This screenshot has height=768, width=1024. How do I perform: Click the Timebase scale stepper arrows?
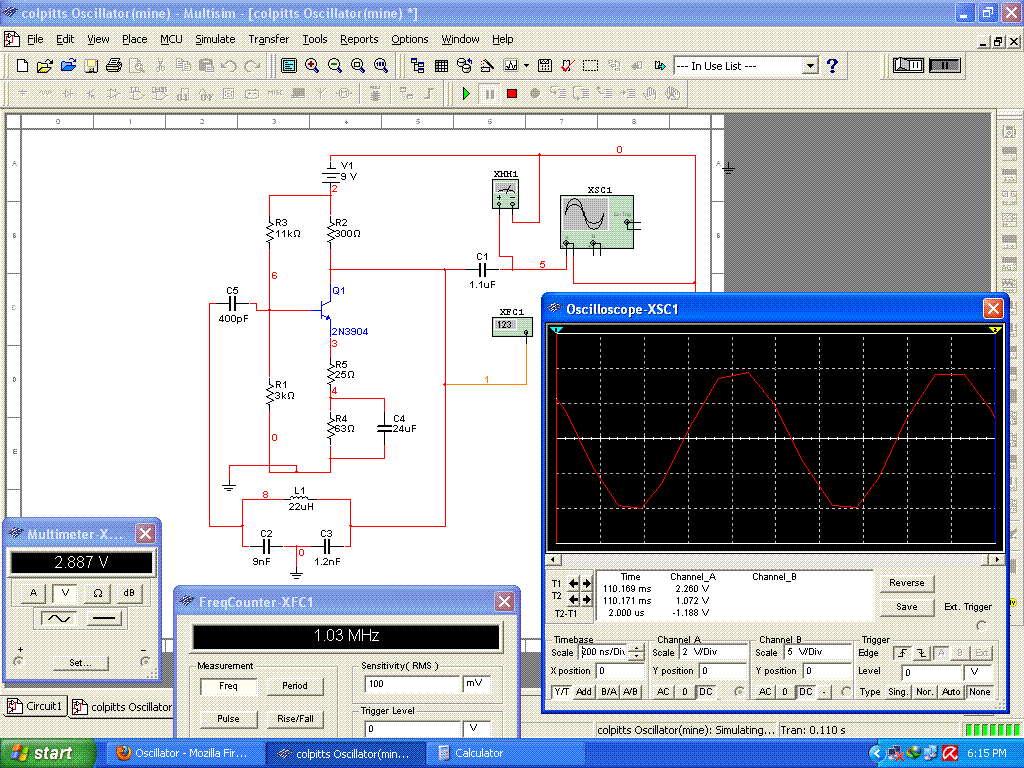coord(637,652)
